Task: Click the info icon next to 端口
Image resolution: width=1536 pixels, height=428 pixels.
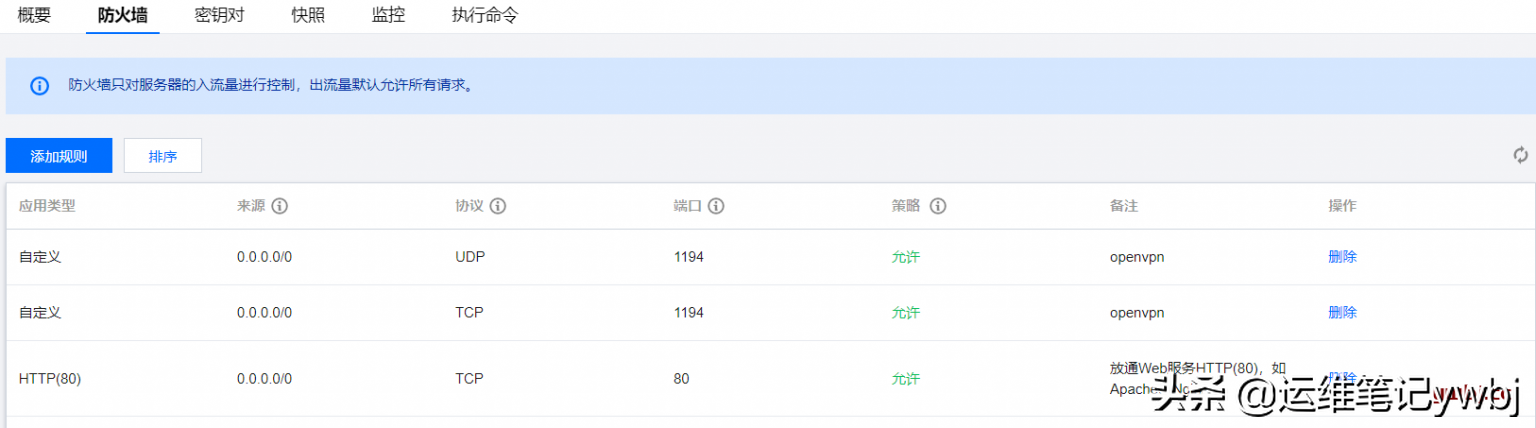Action: point(716,206)
